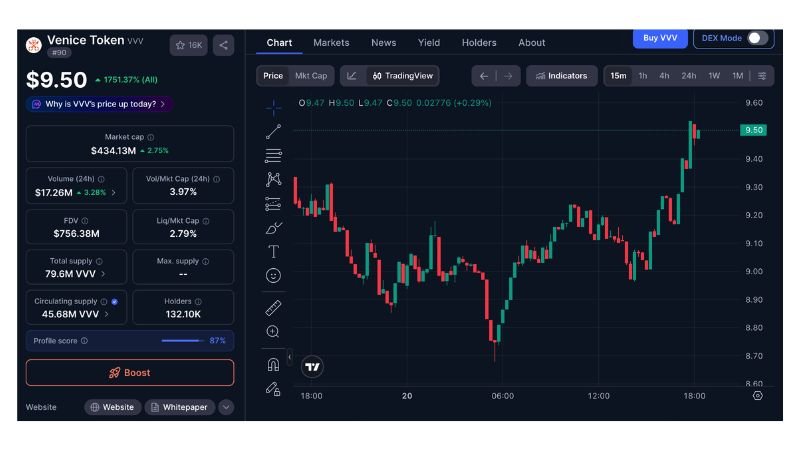
Task: Set chart interval to 15m
Action: (618, 76)
